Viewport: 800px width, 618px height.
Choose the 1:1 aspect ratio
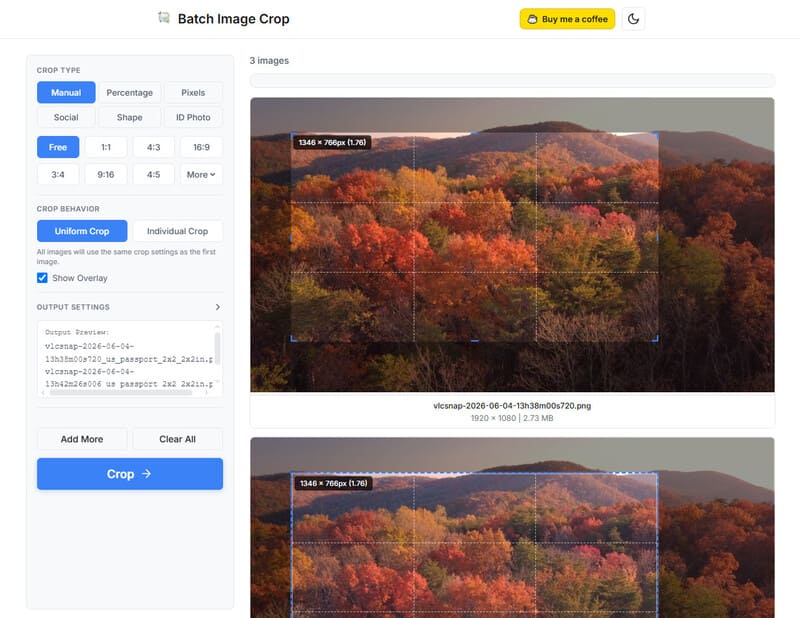coord(106,147)
